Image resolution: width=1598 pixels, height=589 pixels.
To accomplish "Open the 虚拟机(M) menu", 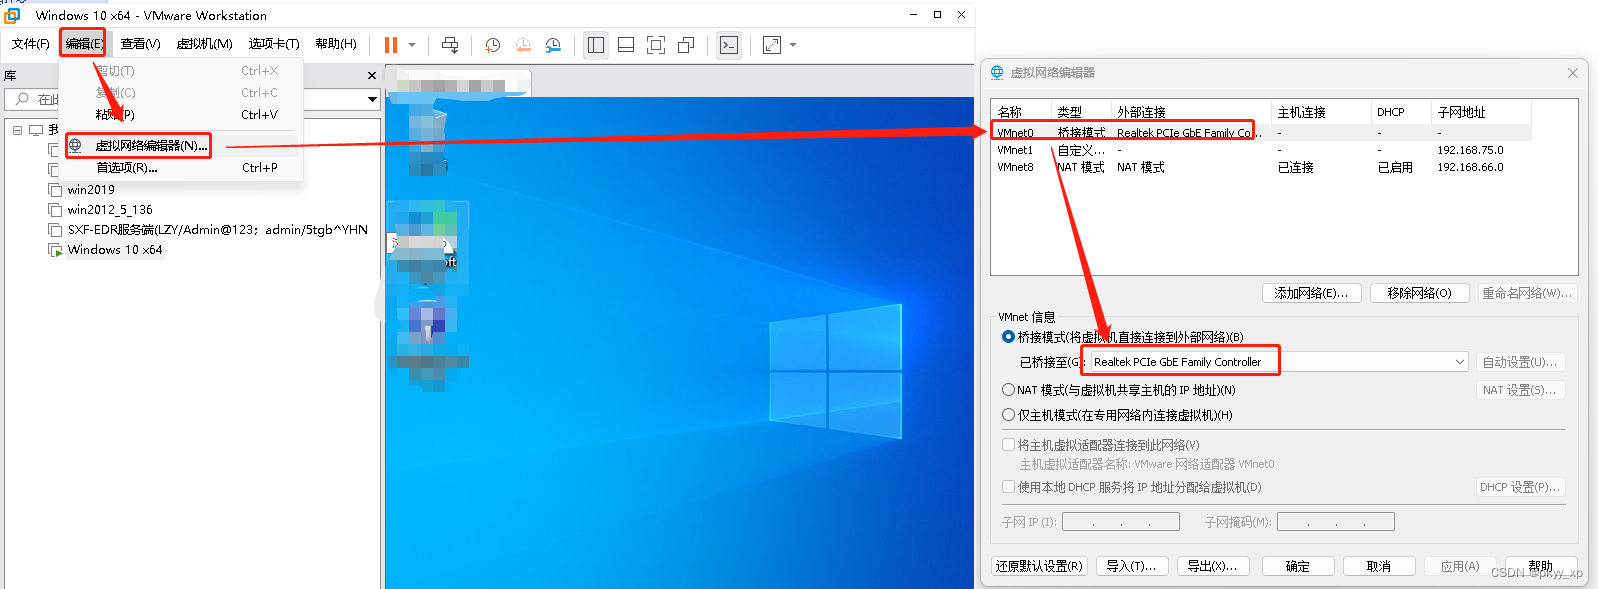I will point(204,44).
